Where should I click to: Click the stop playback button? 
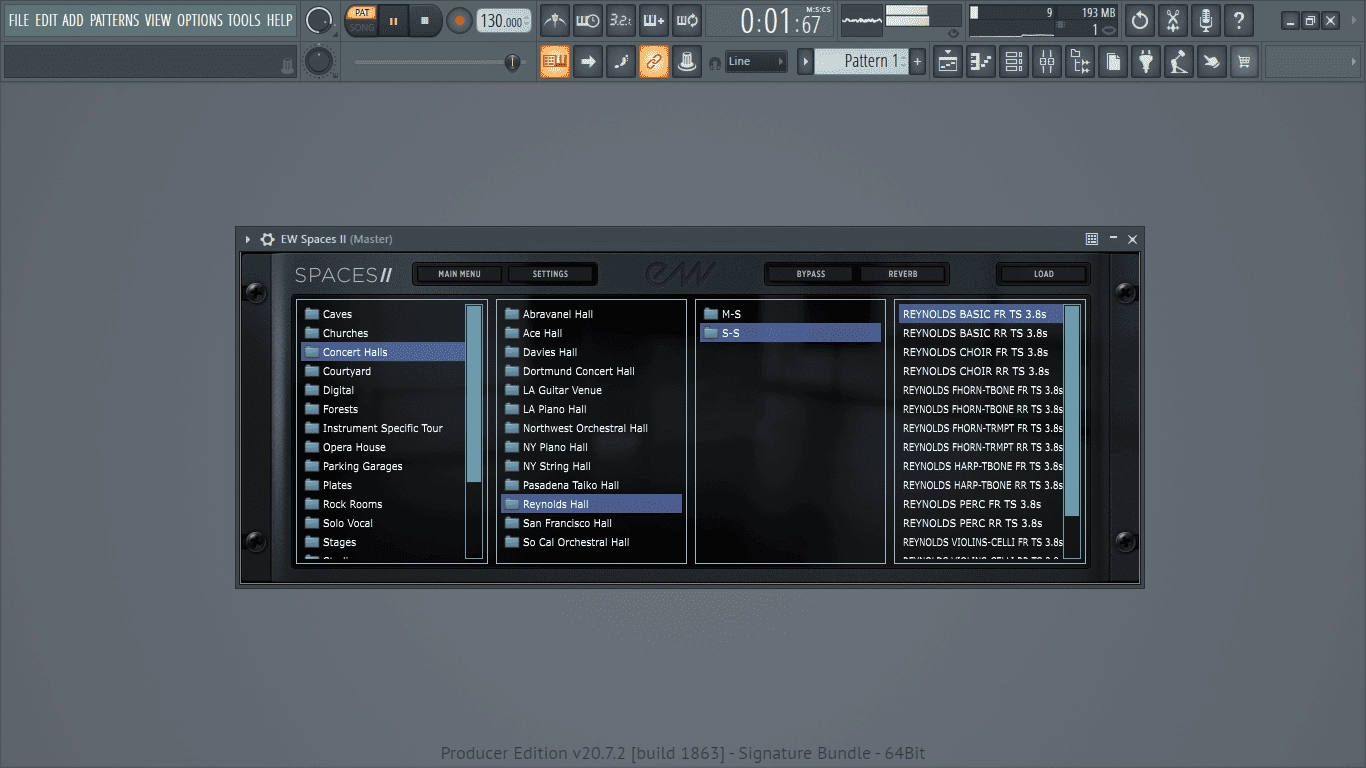(425, 20)
